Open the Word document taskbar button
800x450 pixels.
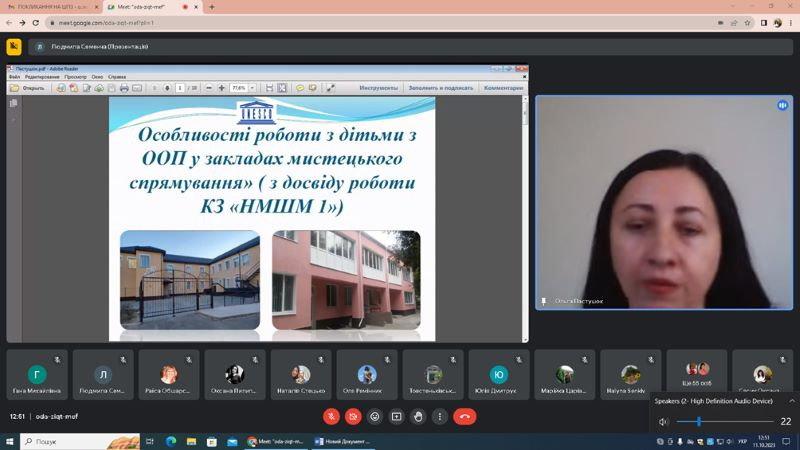click(342, 441)
